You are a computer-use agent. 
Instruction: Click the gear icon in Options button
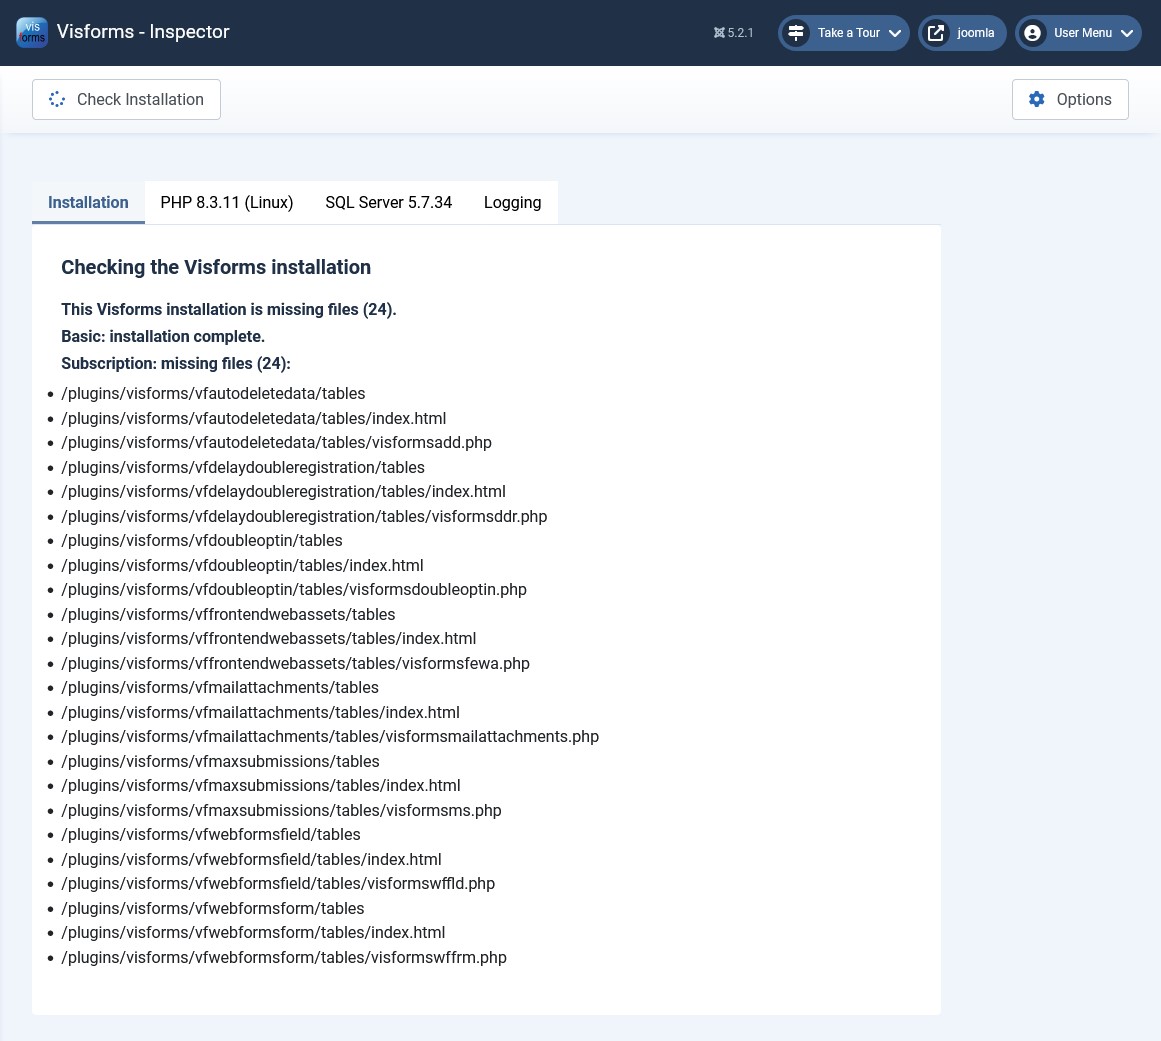click(1037, 99)
